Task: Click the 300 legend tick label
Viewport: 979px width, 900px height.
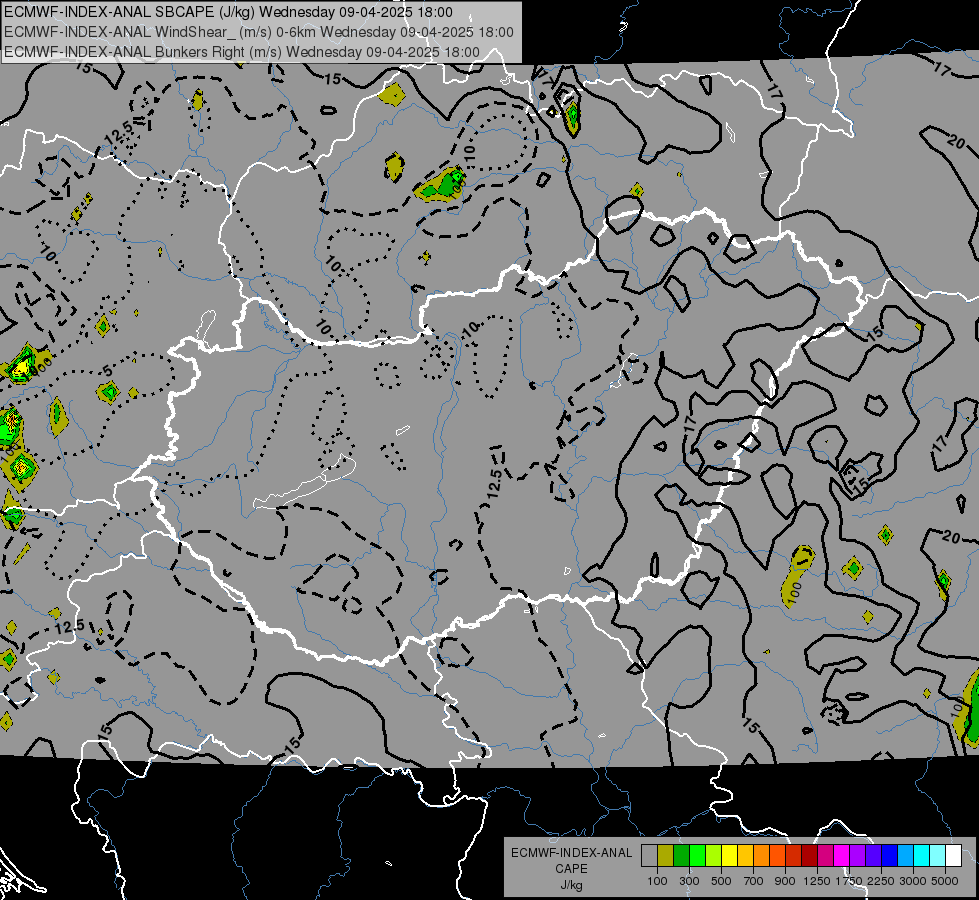Action: [689, 881]
